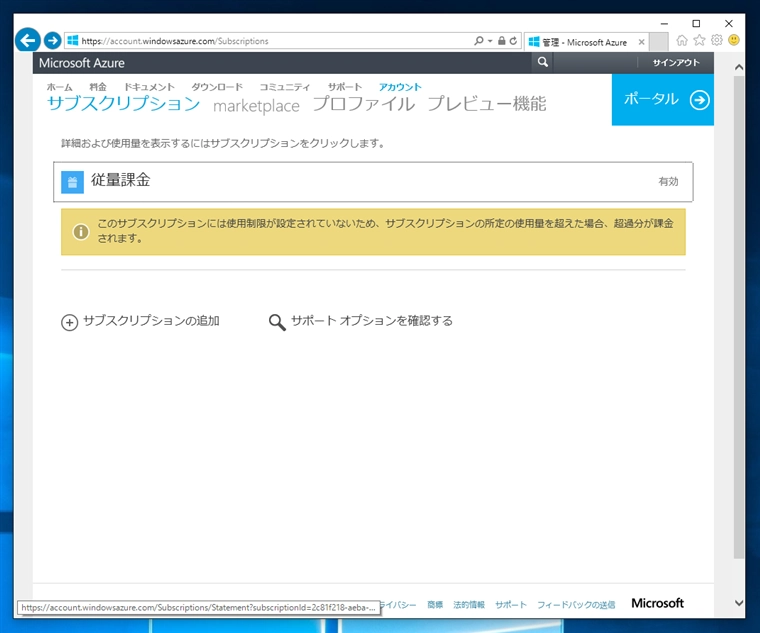Open the ポータル portal button

(x=663, y=99)
